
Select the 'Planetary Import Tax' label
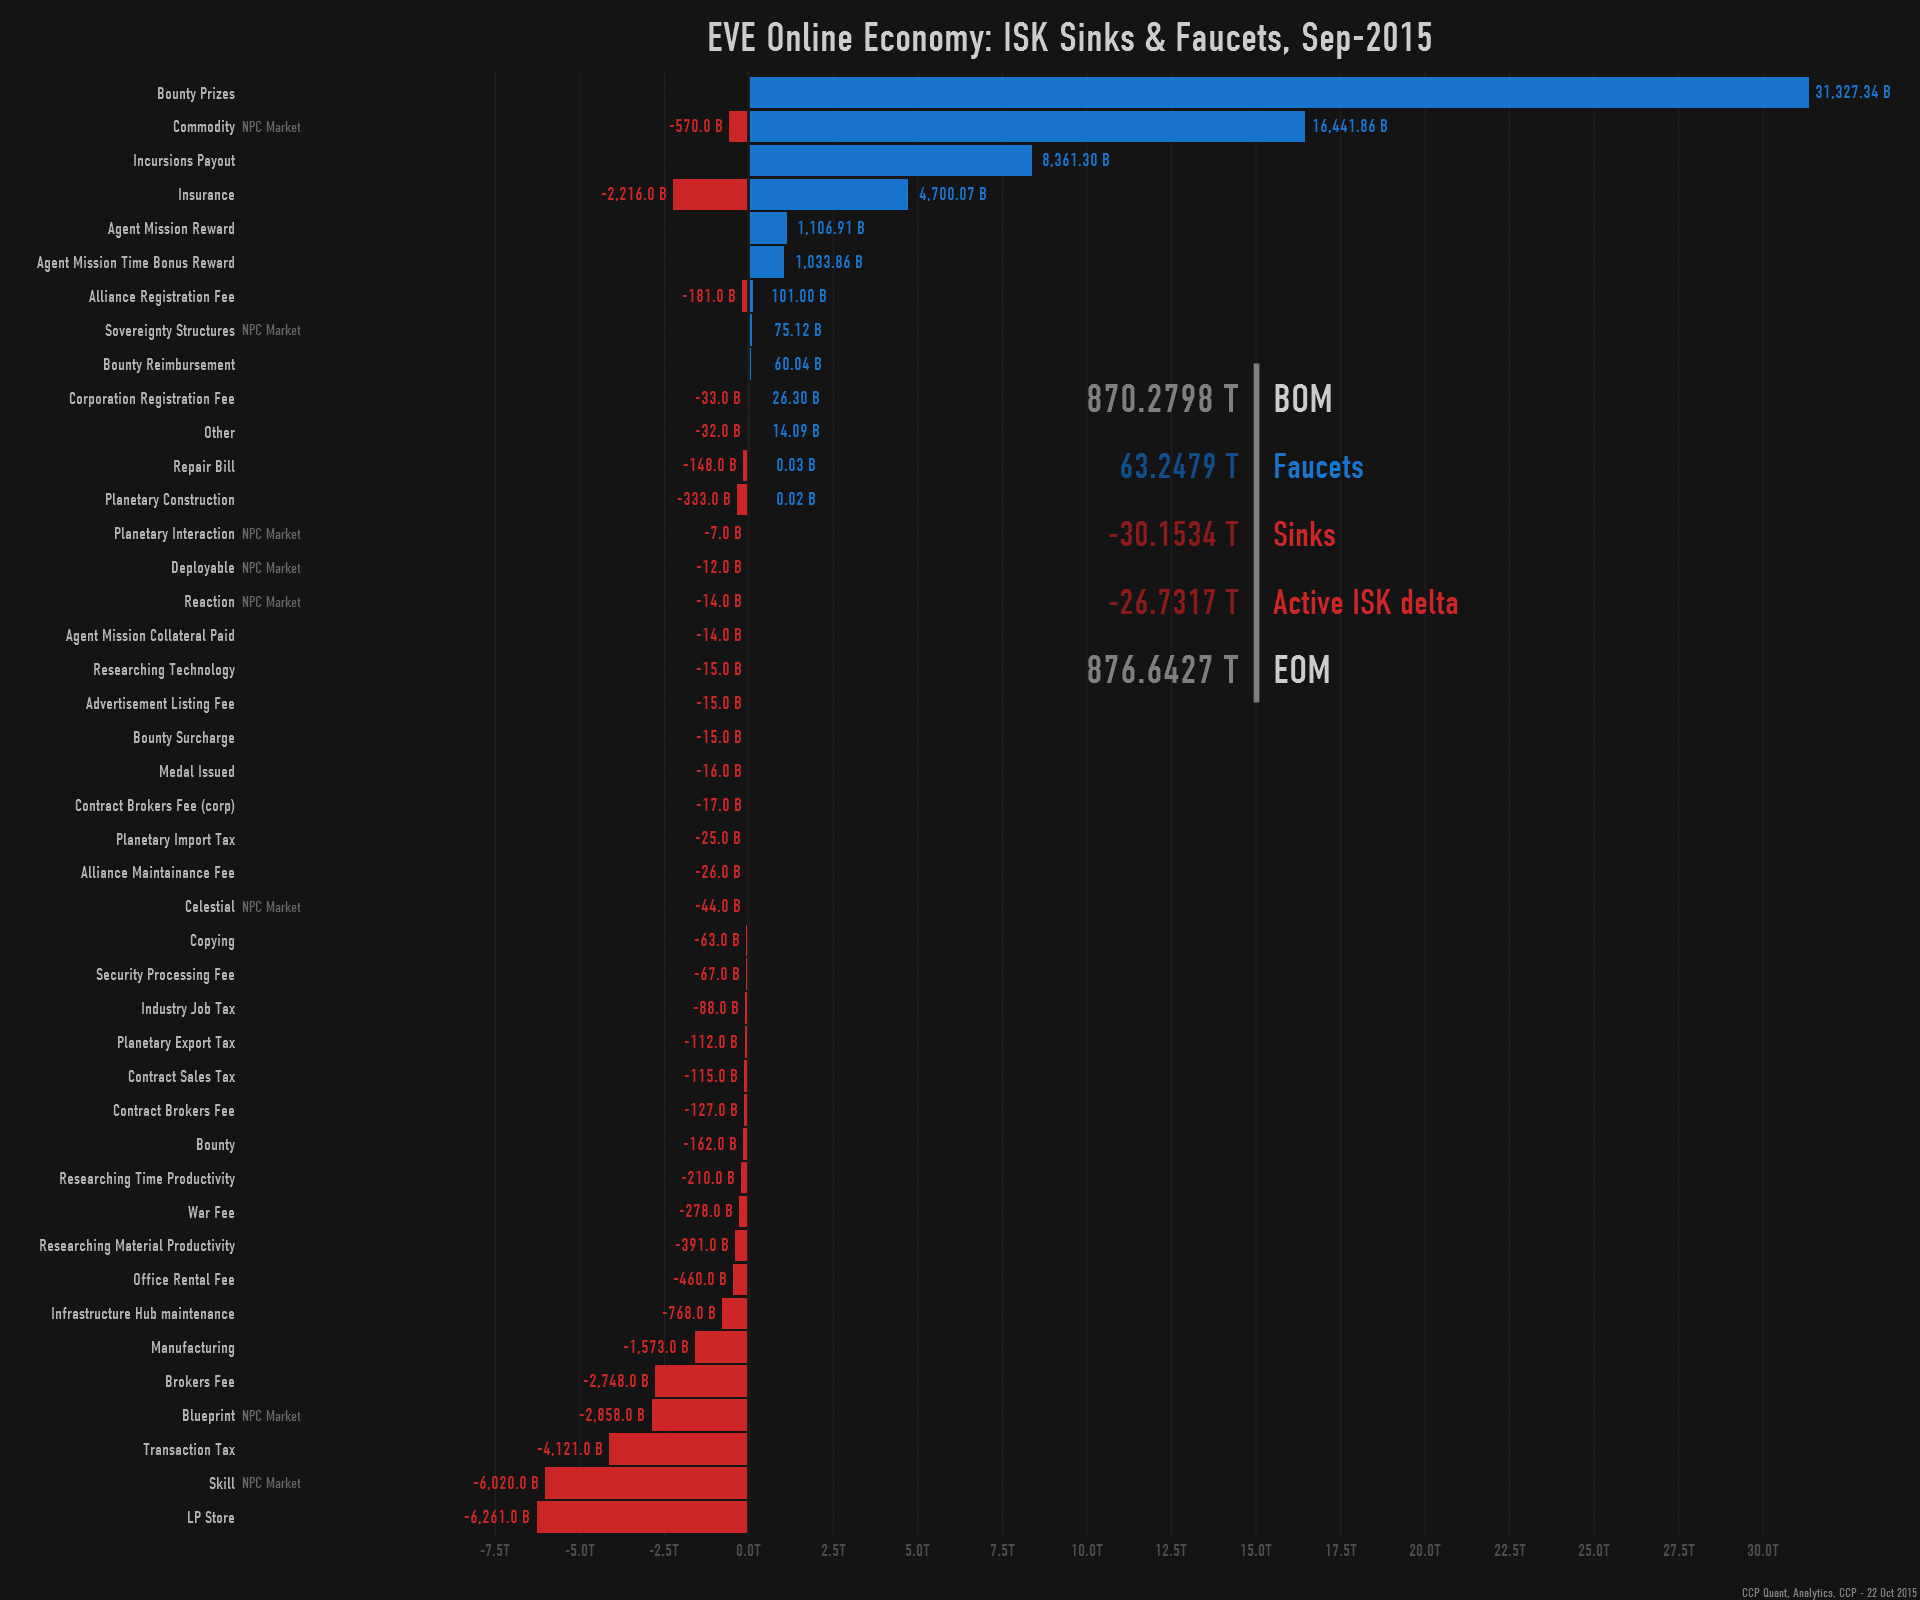click(x=175, y=840)
